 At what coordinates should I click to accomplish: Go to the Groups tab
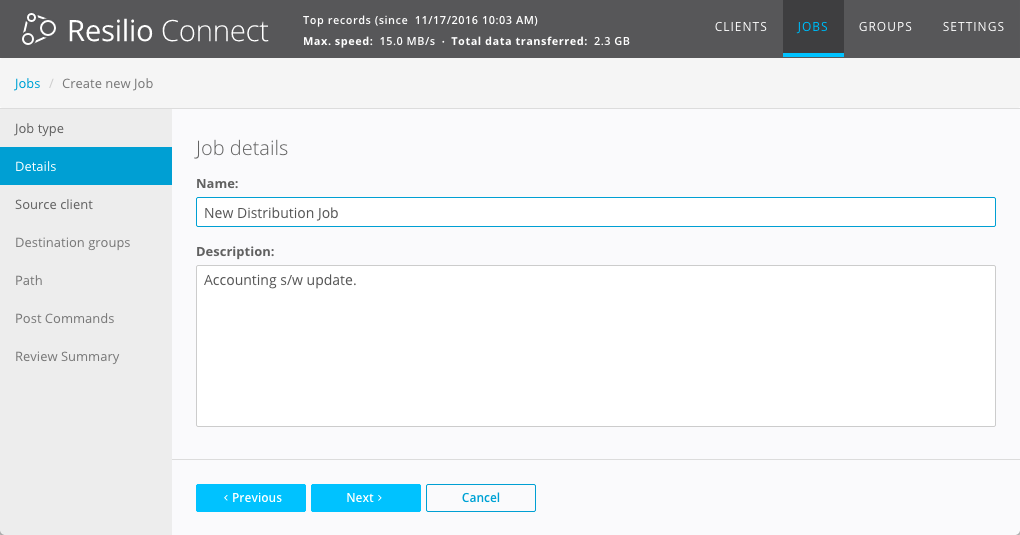(x=885, y=27)
